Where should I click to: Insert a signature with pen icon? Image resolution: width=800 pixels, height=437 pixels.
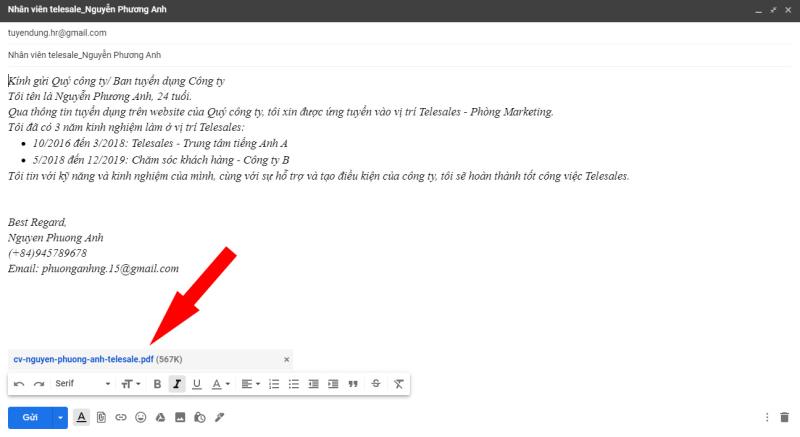[219, 418]
